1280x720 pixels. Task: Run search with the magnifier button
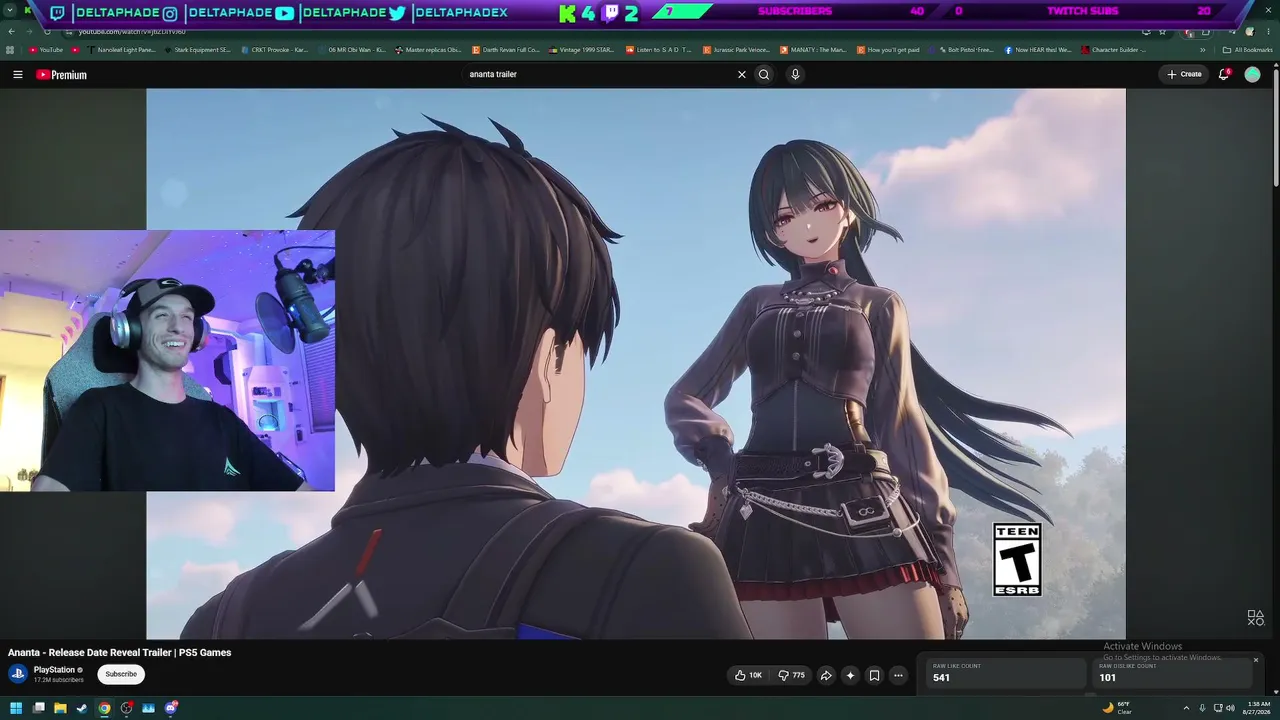(x=764, y=74)
